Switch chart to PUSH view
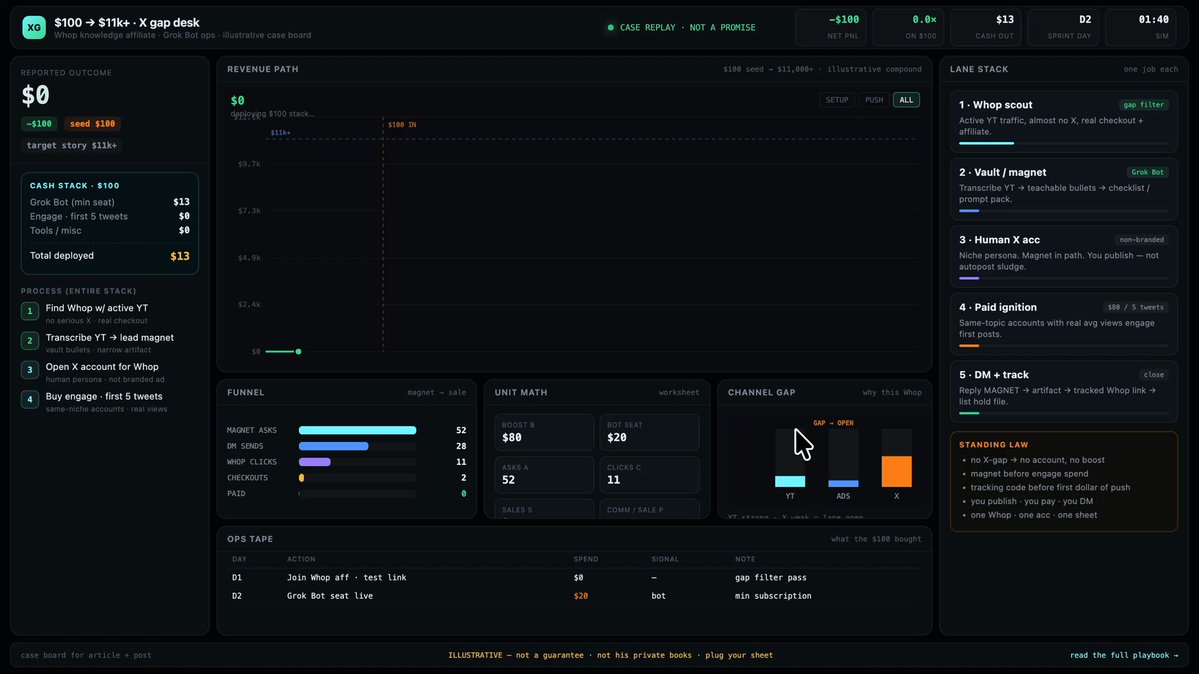 [x=874, y=100]
